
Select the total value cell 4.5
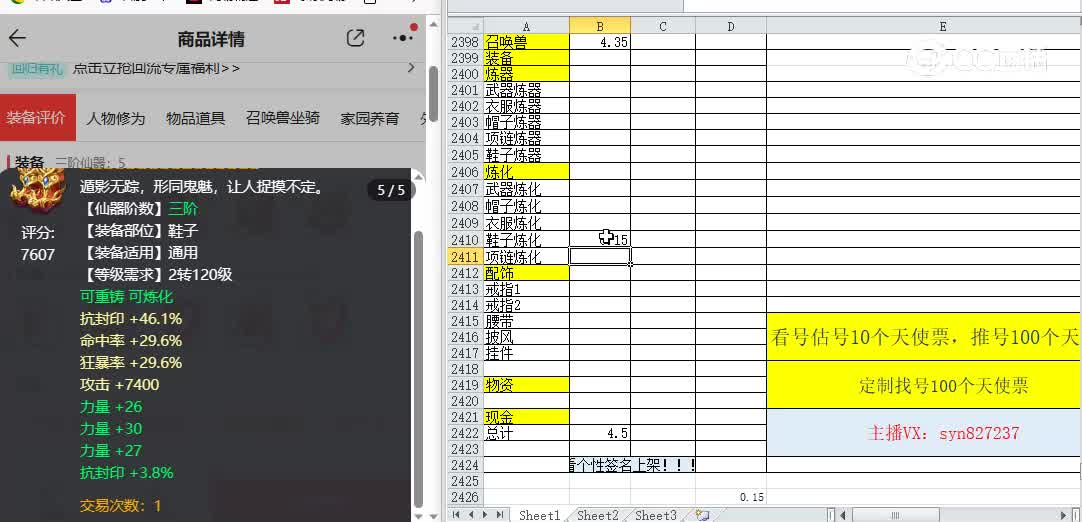click(x=600, y=433)
